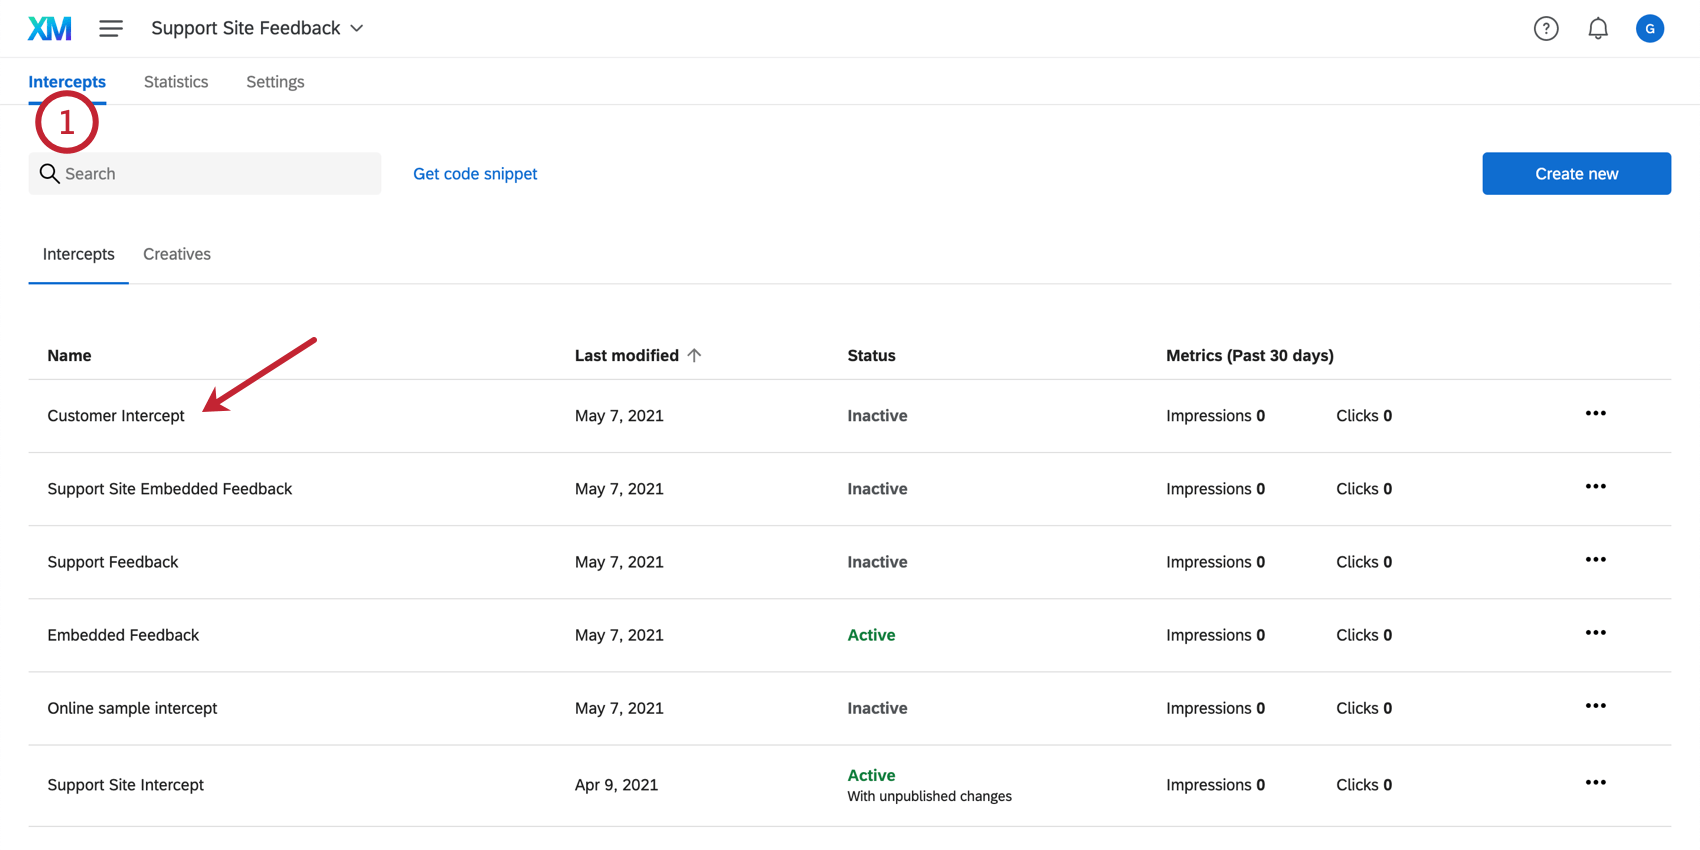
Task: Open more actions for Online sample intercept
Action: (x=1595, y=706)
